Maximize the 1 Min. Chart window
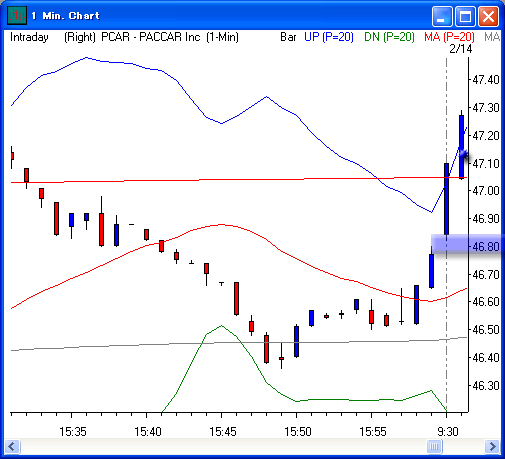The height and width of the screenshot is (459, 505). pyautogui.click(x=465, y=16)
